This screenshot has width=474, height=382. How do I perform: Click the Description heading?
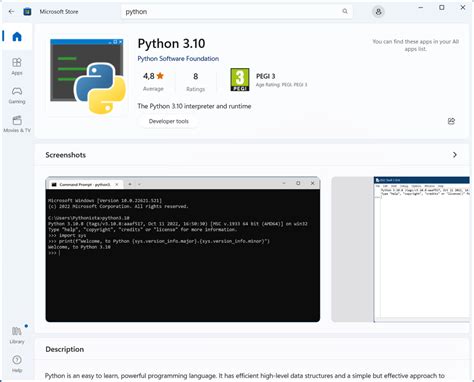point(65,349)
